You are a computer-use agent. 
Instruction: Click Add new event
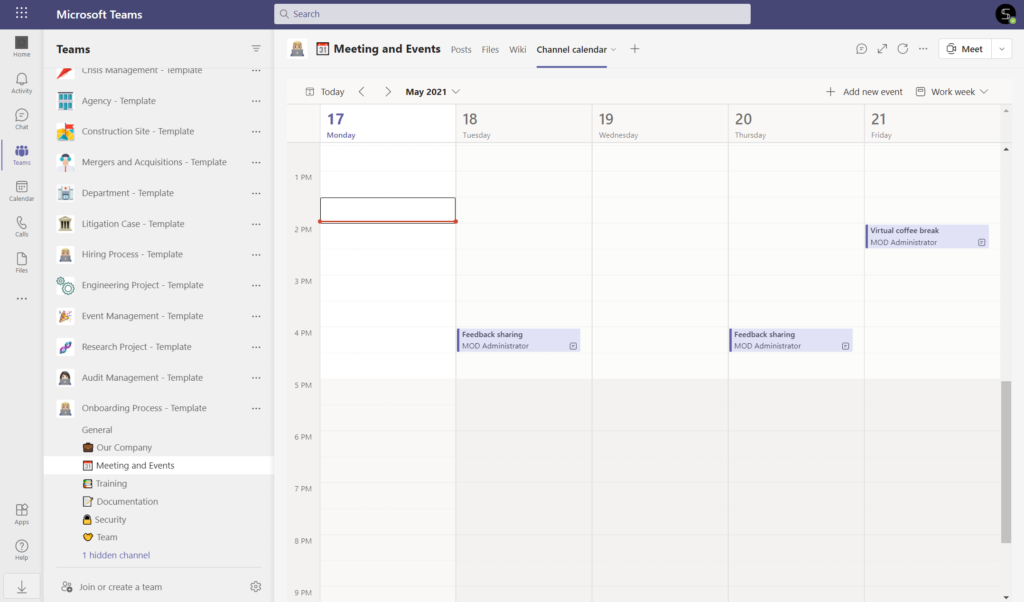864,91
